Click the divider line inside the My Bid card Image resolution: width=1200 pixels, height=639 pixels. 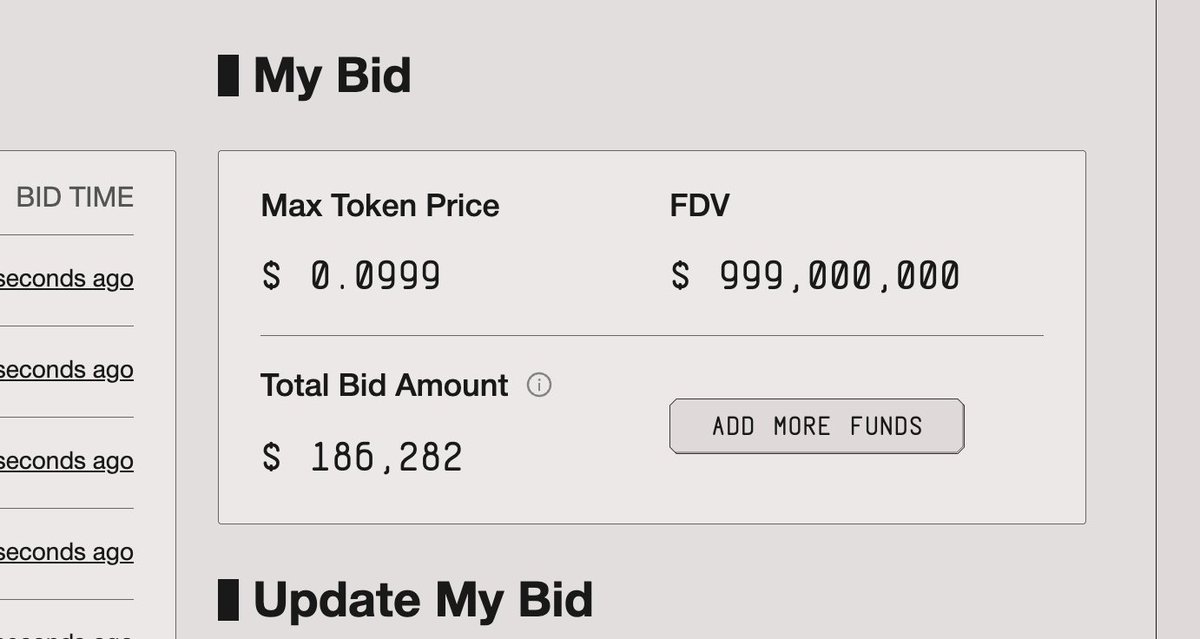click(651, 336)
